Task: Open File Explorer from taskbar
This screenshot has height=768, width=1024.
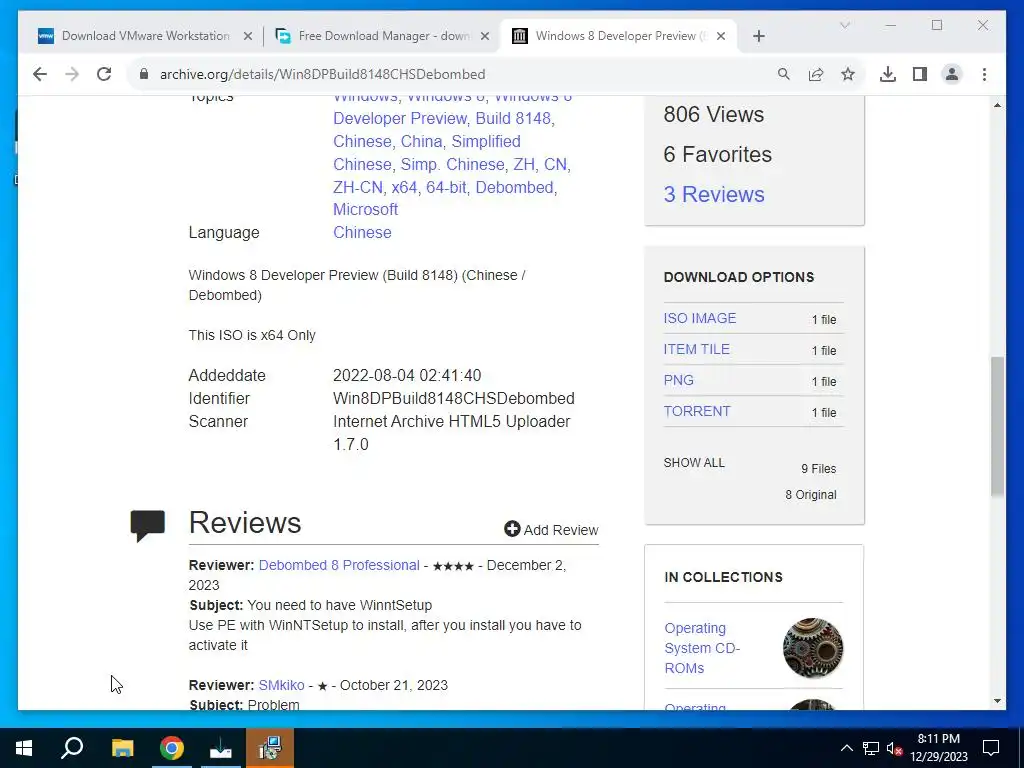Action: pos(122,748)
